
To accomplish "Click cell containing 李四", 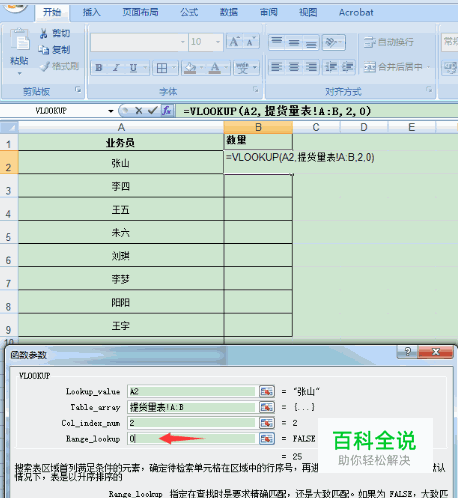I will point(121,186).
